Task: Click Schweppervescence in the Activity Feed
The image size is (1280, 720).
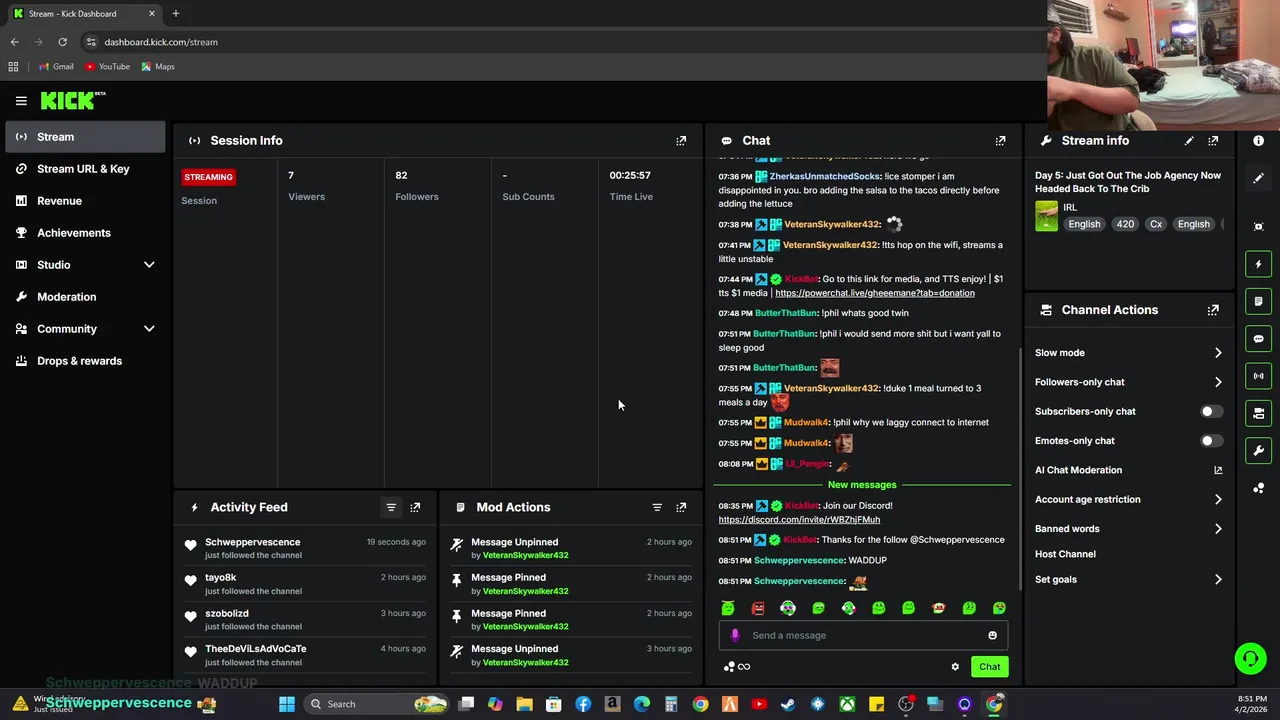Action: pyautogui.click(x=253, y=542)
